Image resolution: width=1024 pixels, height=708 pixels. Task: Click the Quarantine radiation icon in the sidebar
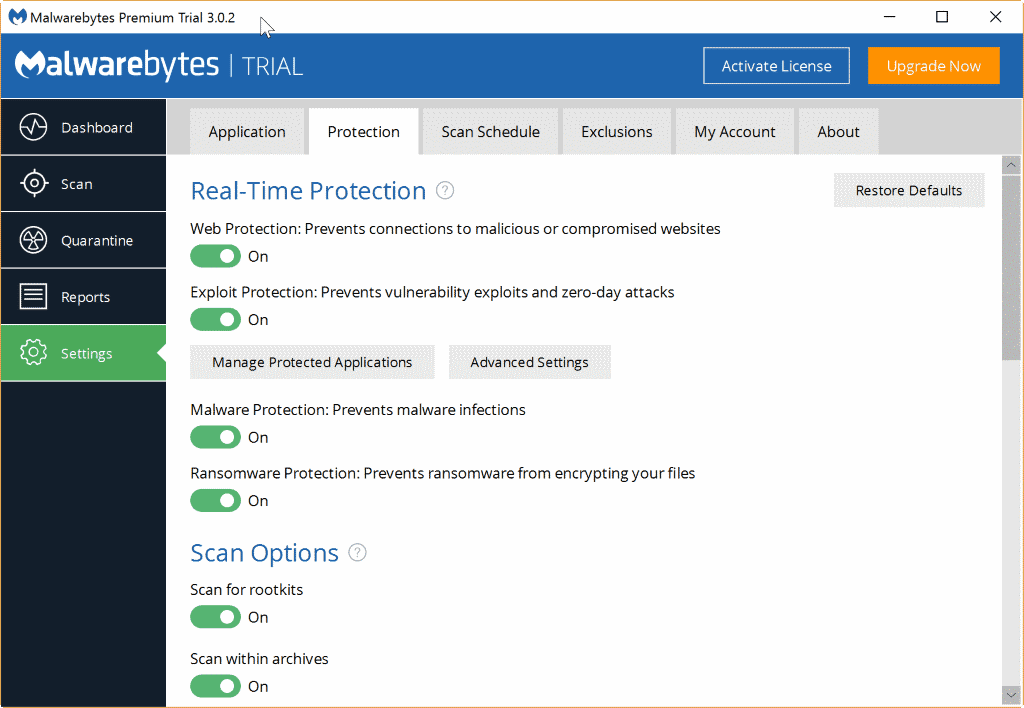click(x=33, y=240)
